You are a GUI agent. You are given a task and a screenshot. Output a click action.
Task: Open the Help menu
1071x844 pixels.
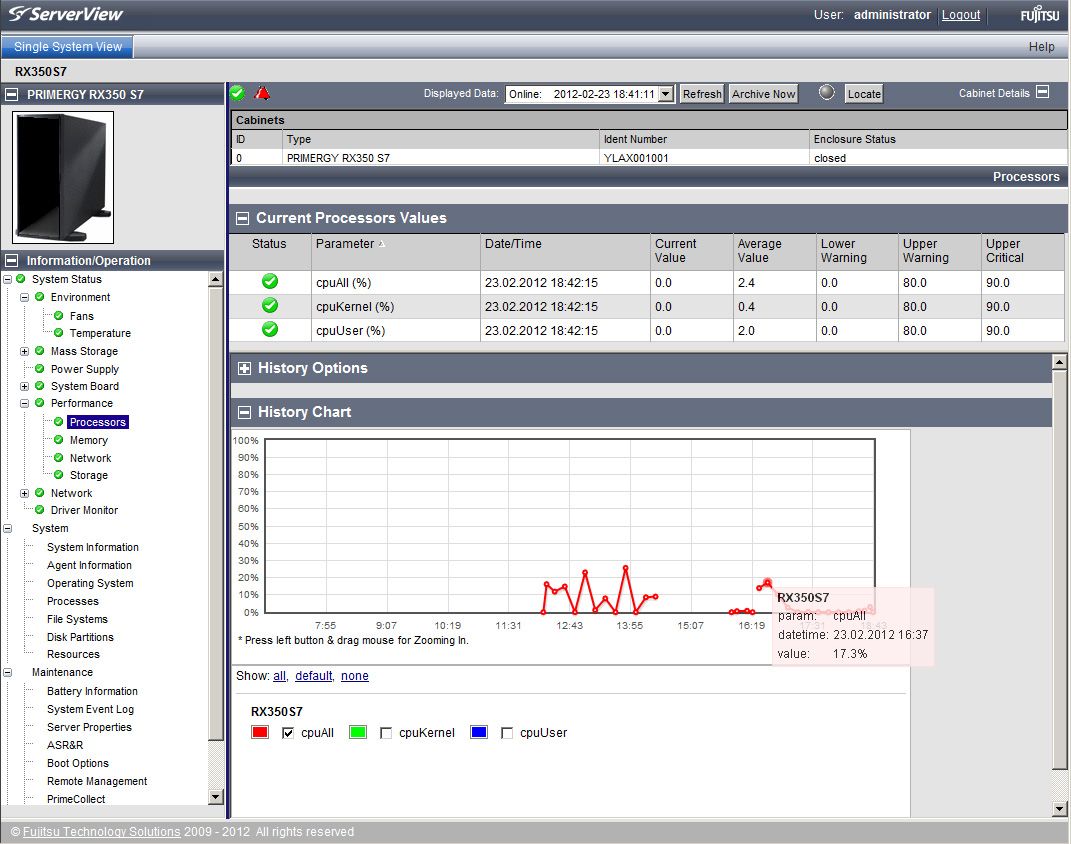(1041, 46)
